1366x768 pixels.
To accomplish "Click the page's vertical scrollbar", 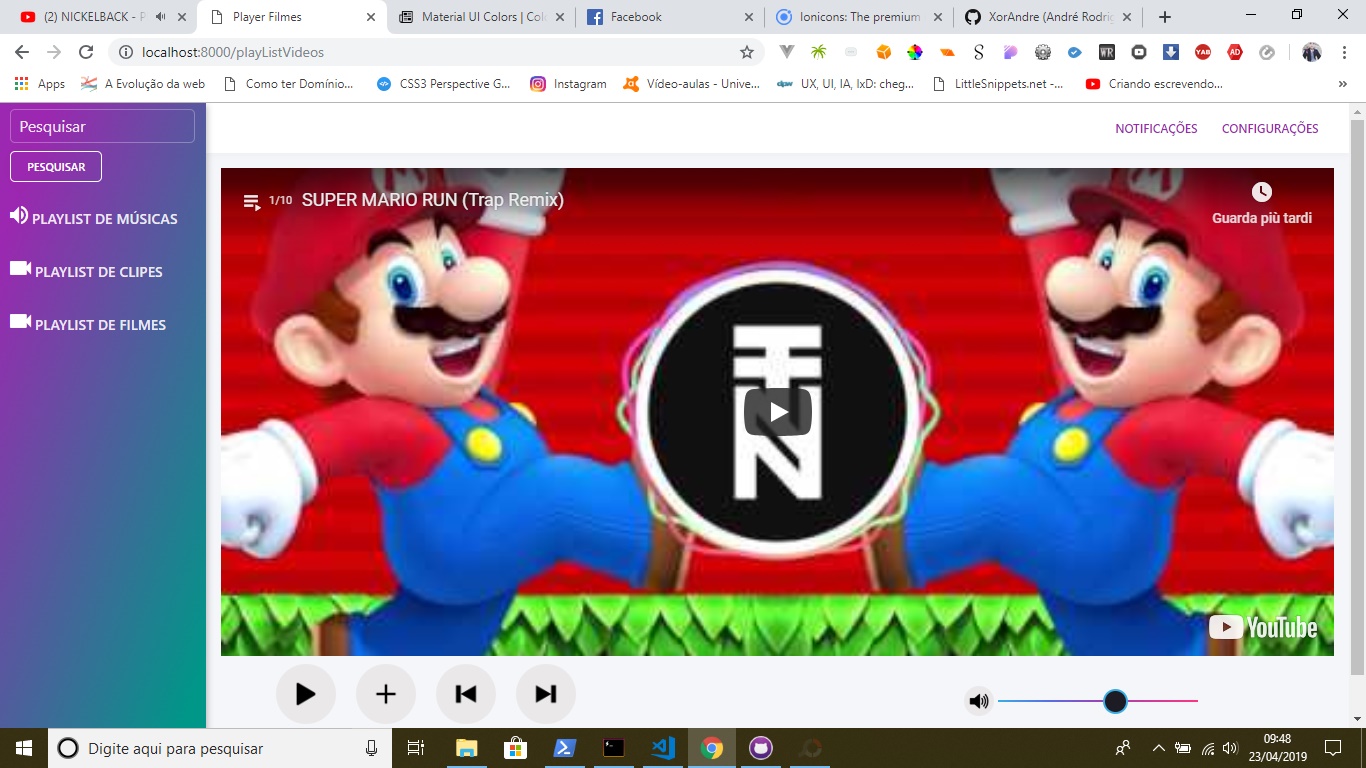I will click(x=1357, y=395).
